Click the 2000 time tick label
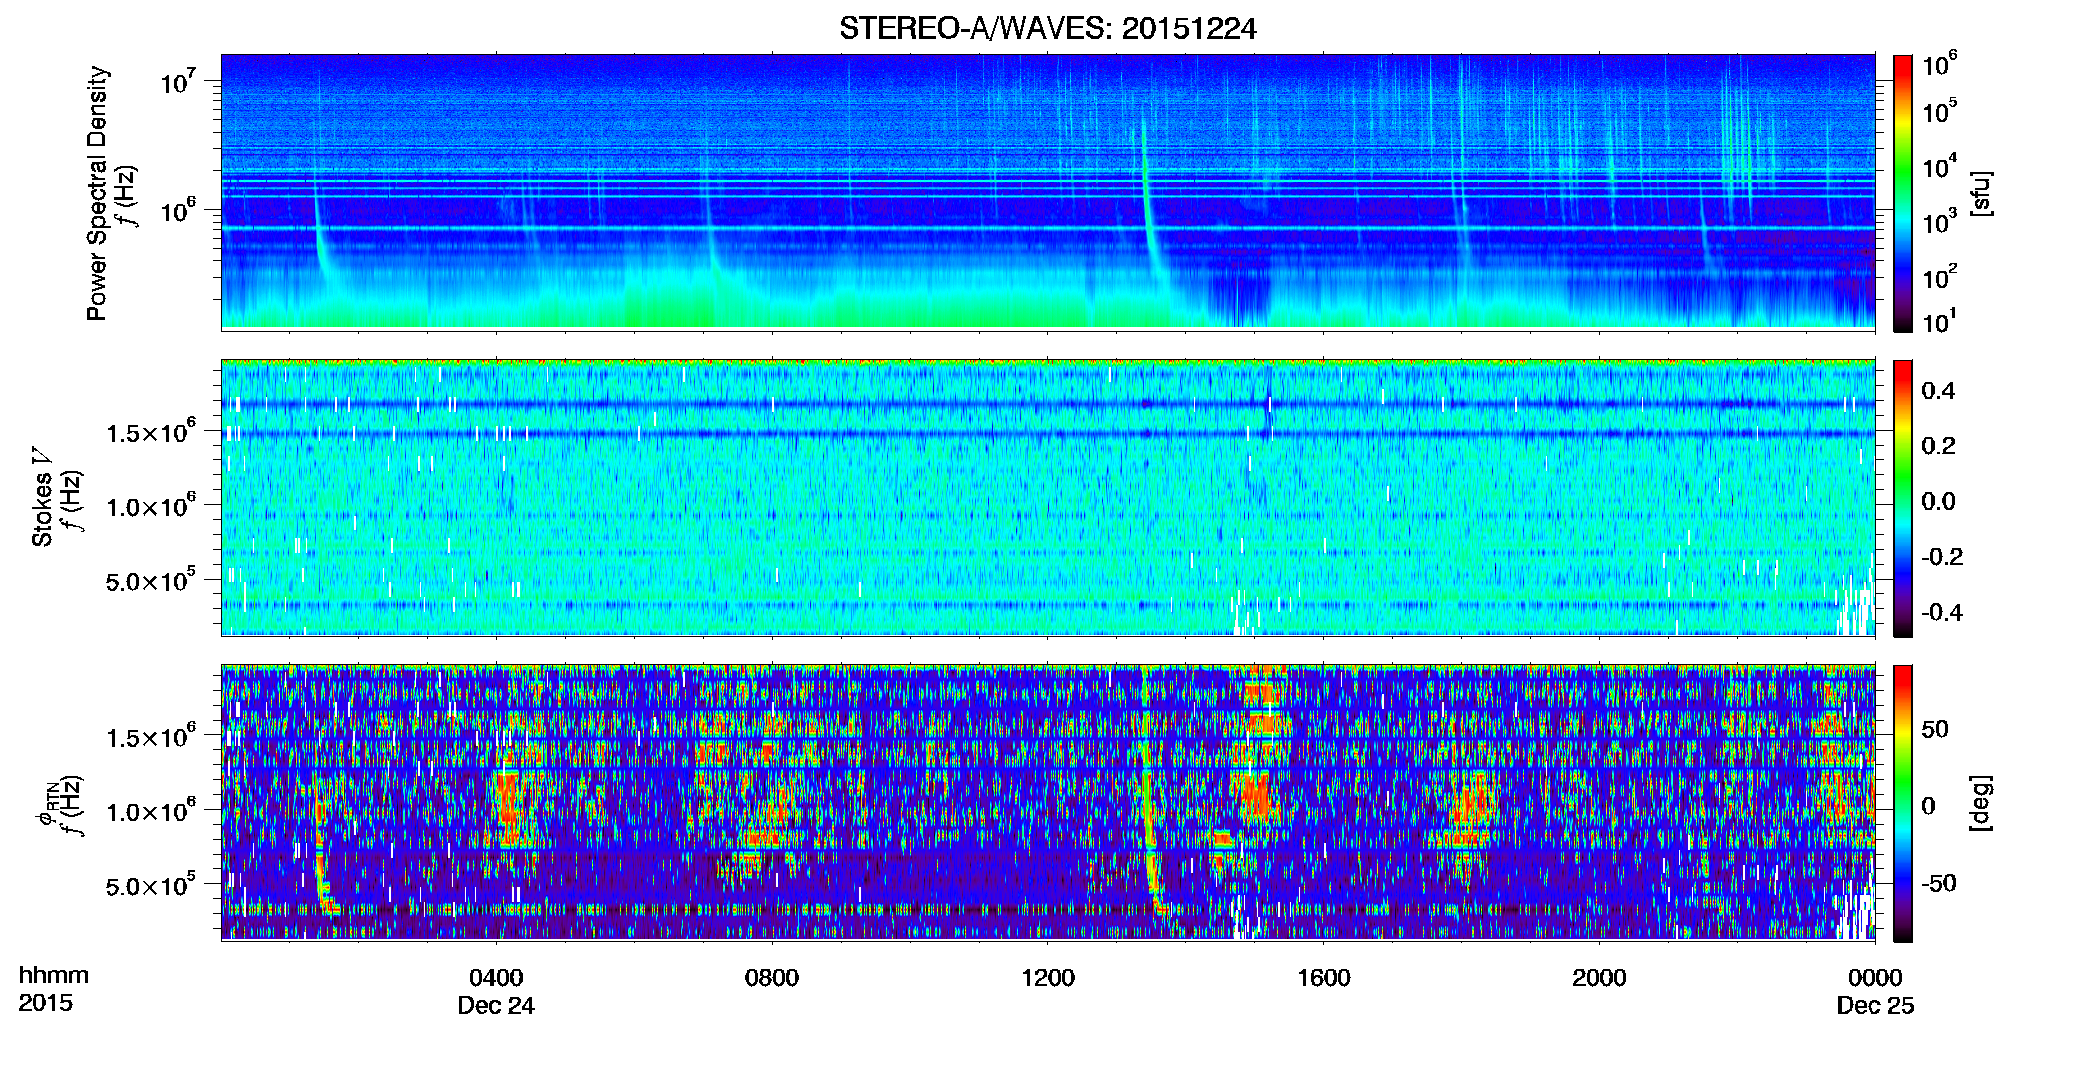Viewport: 2096px width, 1080px height. (1599, 978)
